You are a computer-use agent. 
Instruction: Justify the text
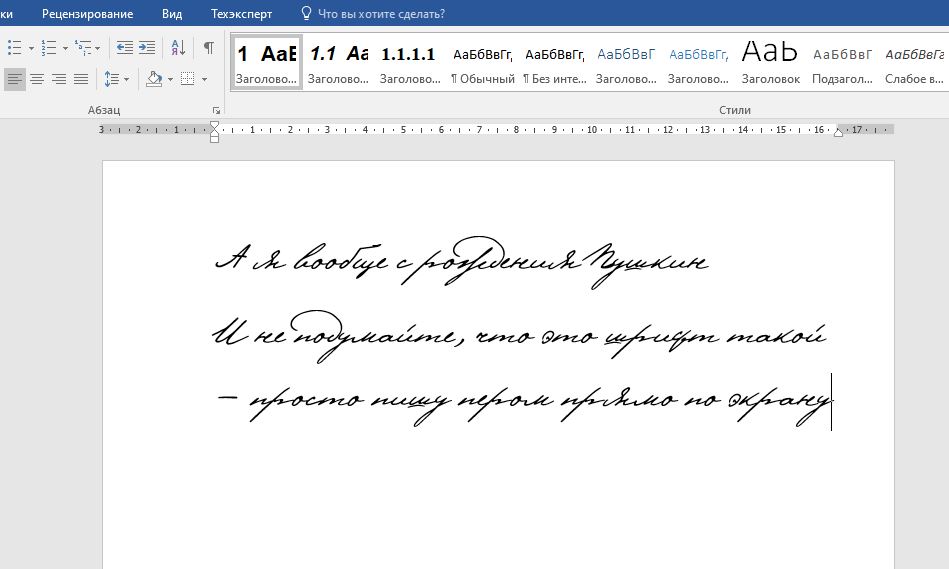[80, 79]
